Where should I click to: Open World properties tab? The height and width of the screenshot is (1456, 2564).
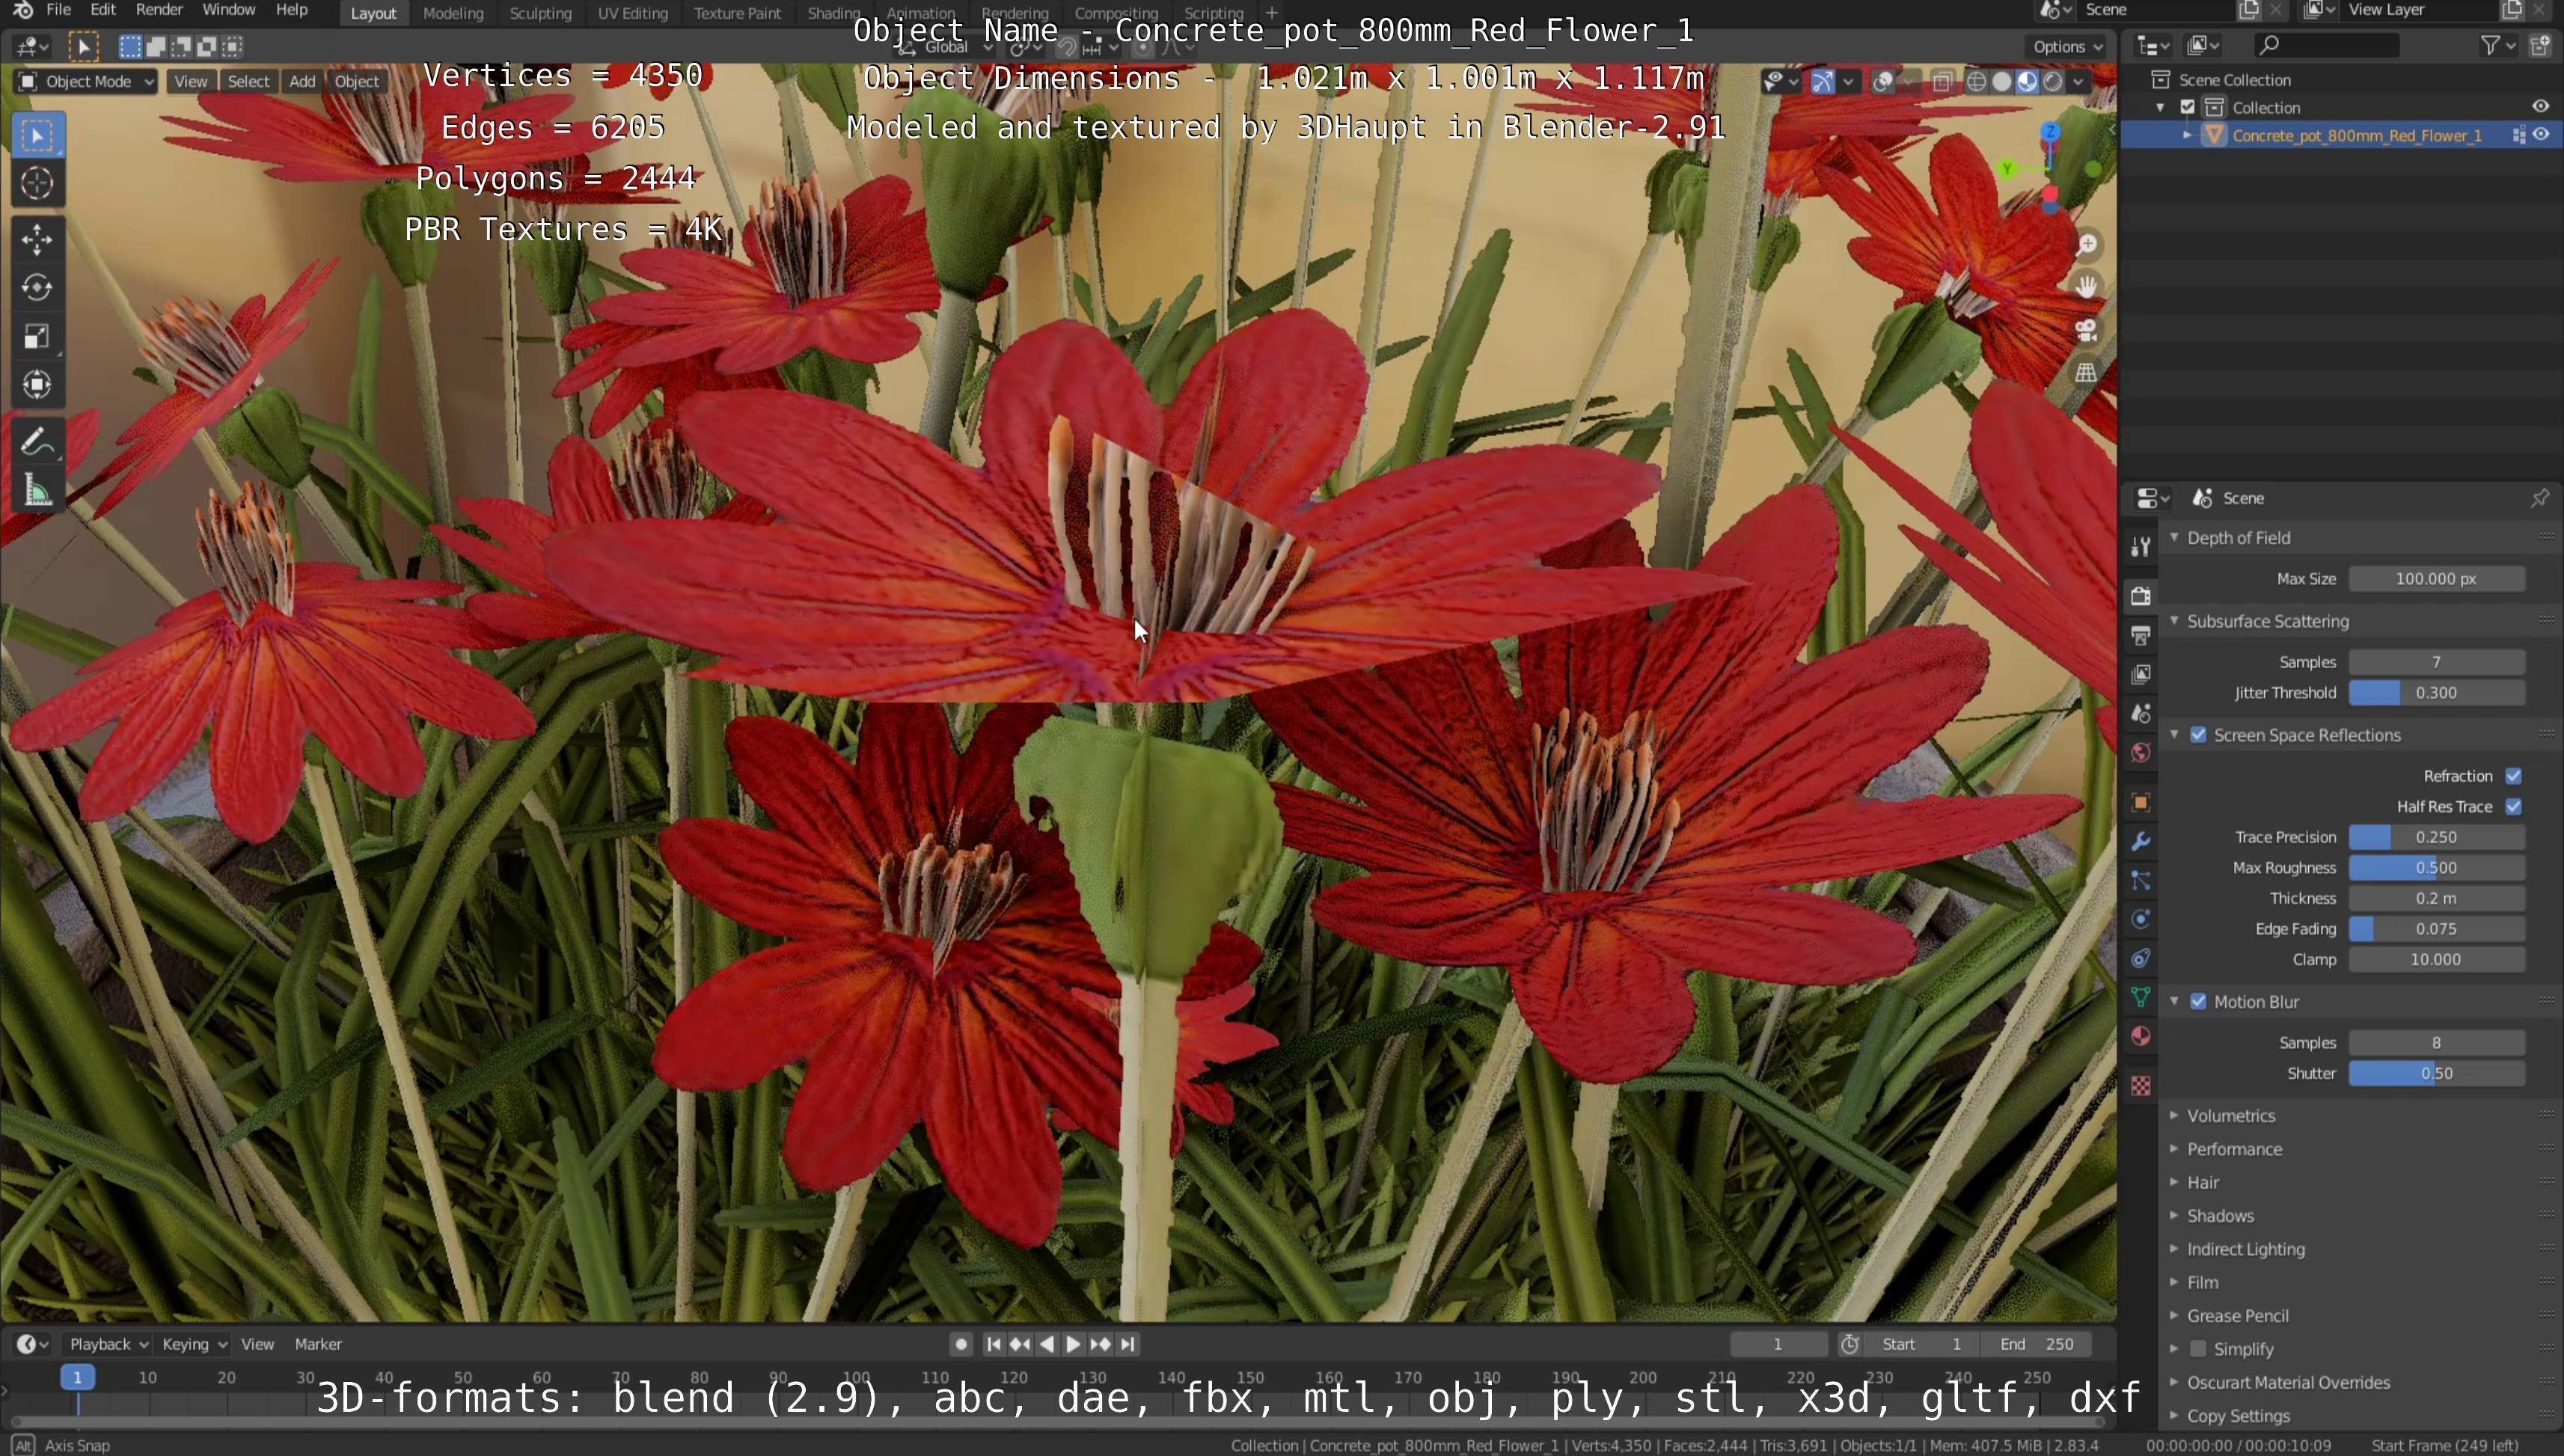pyautogui.click(x=2140, y=752)
